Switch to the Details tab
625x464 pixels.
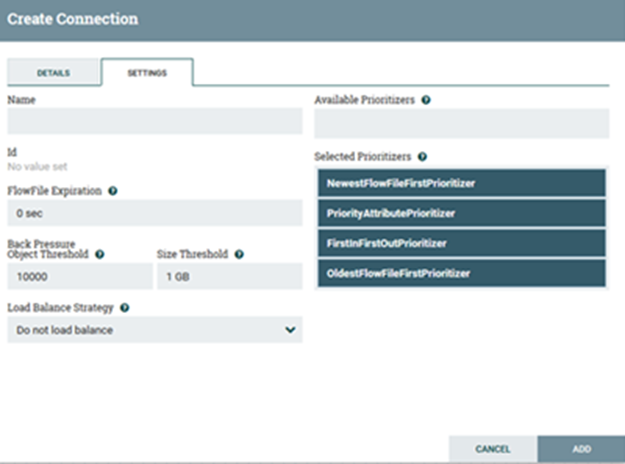pos(53,73)
